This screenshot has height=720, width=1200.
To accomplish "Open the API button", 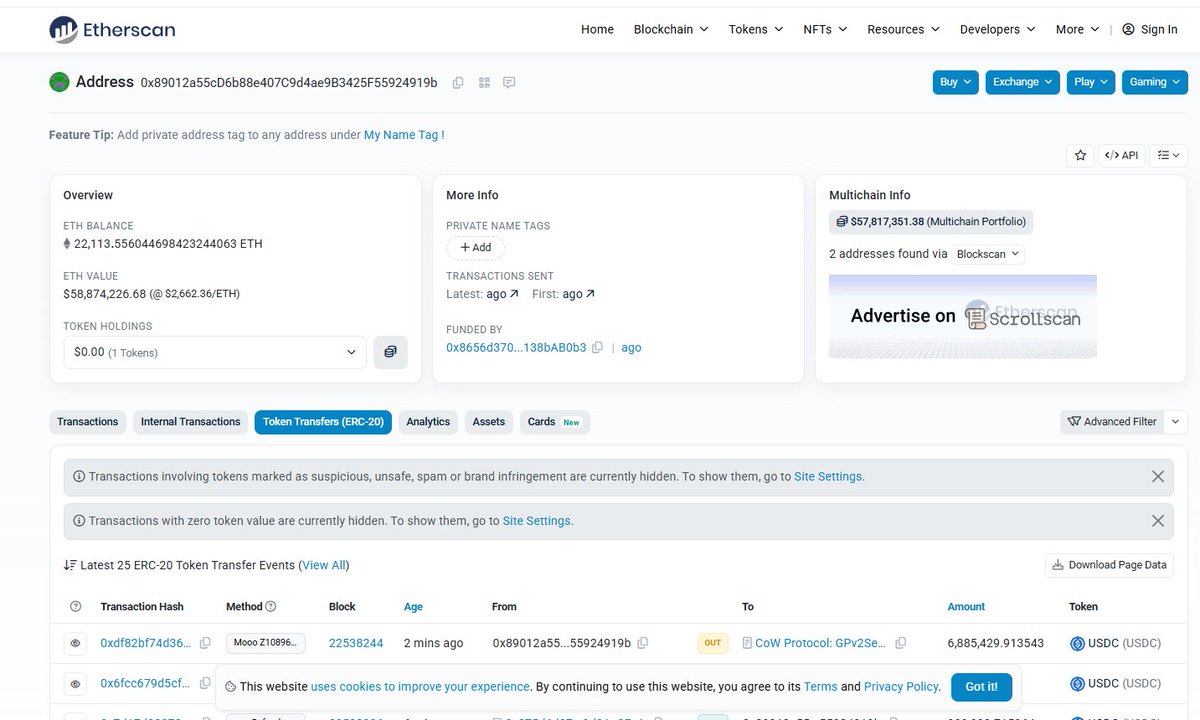I will click(x=1122, y=155).
